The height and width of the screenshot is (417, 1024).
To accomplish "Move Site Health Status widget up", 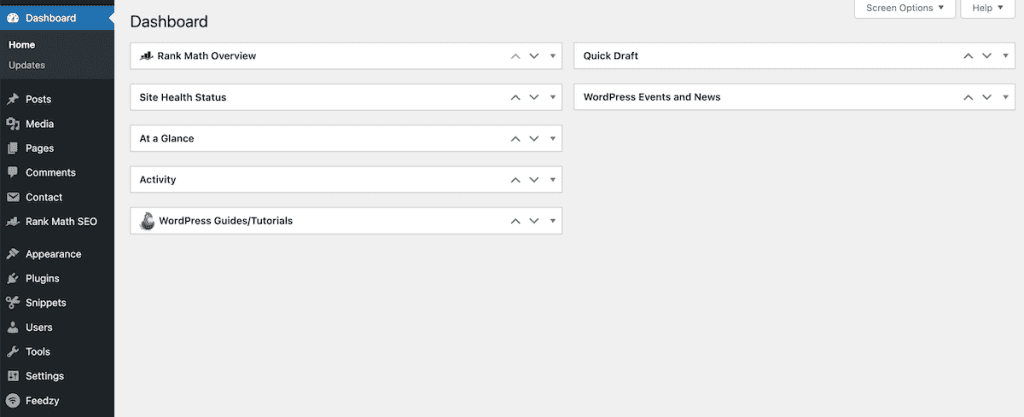I will click(515, 97).
